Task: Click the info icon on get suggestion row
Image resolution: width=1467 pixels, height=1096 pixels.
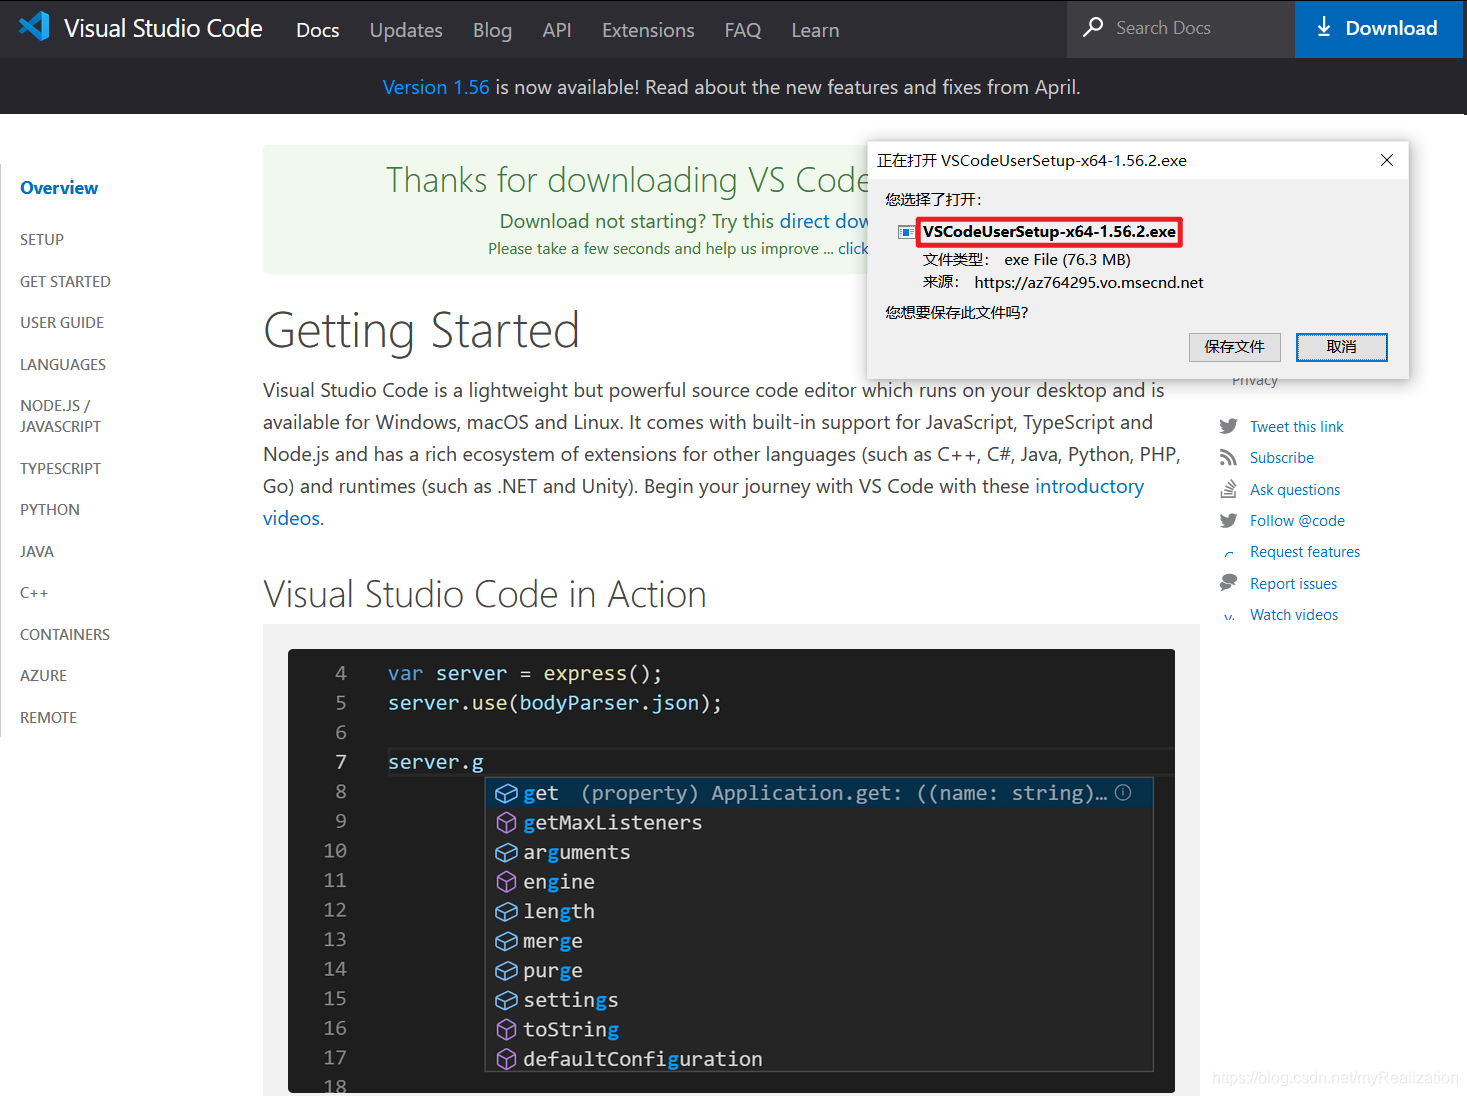Action: pos(1123,793)
